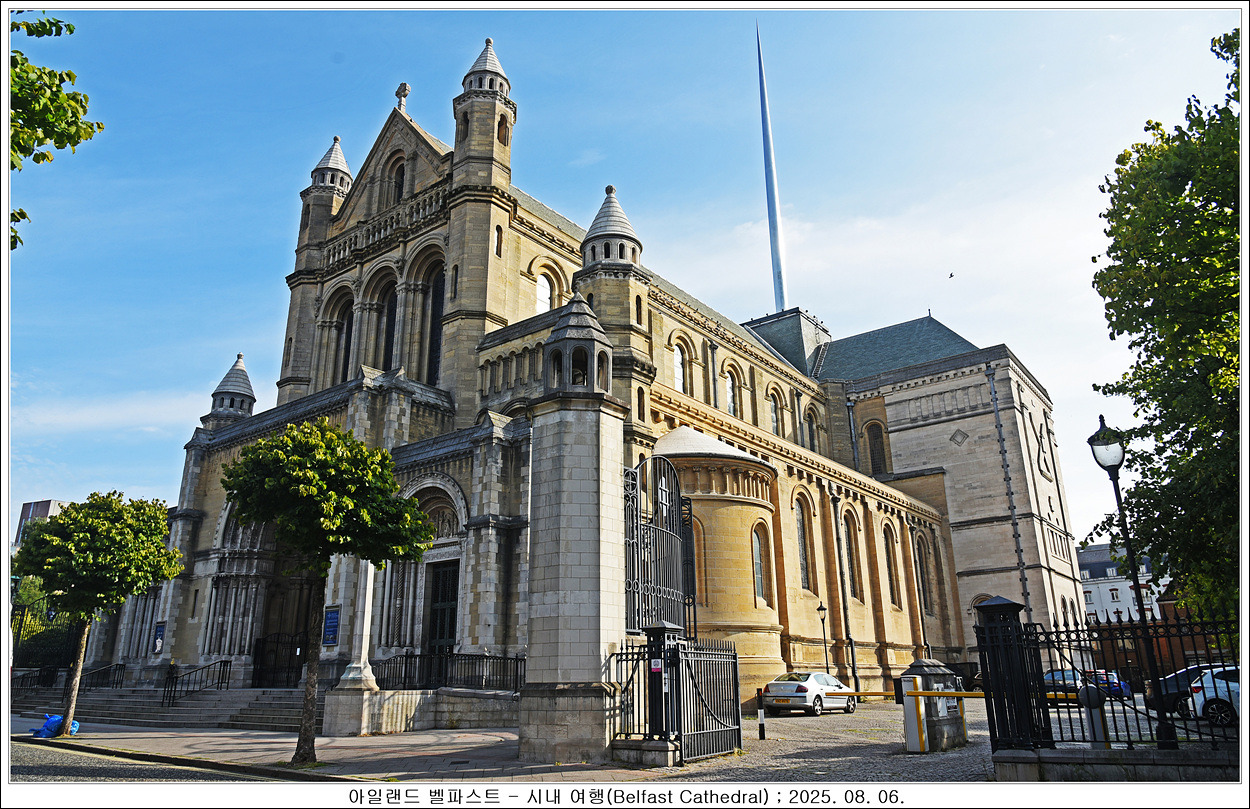This screenshot has height=809, width=1250.
Task: Click the bird flying in the sky
Action: click(x=950, y=275)
